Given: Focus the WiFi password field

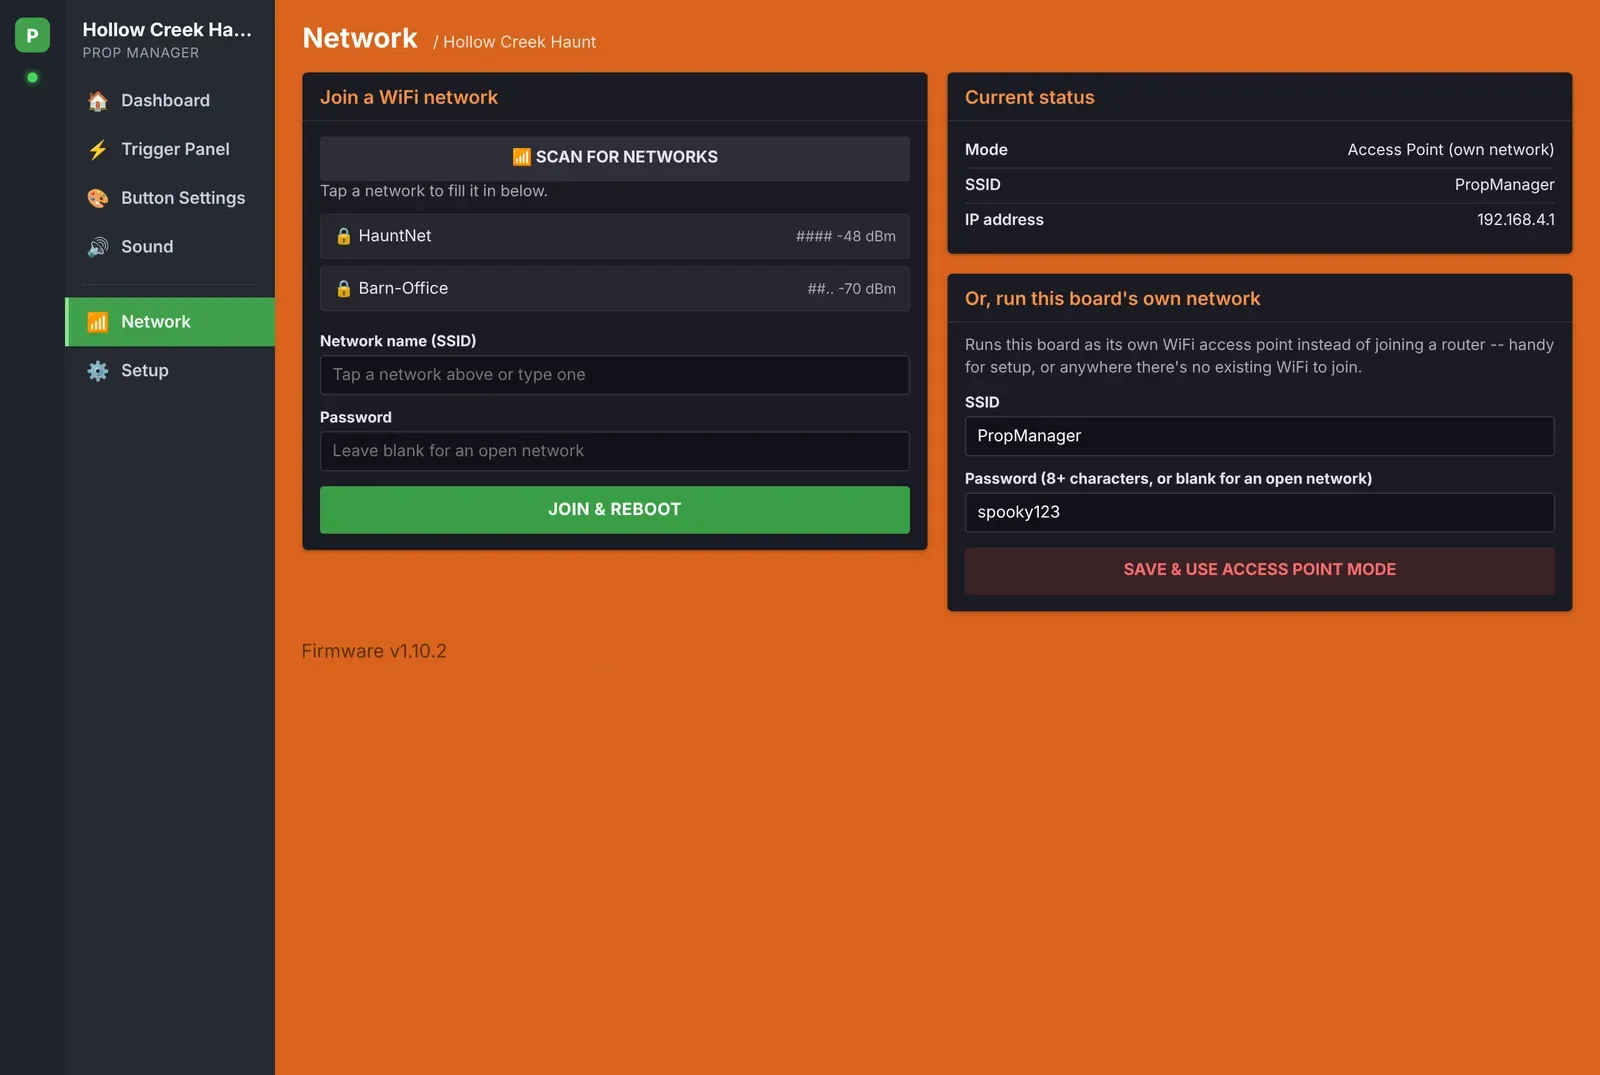Looking at the screenshot, I should [615, 451].
